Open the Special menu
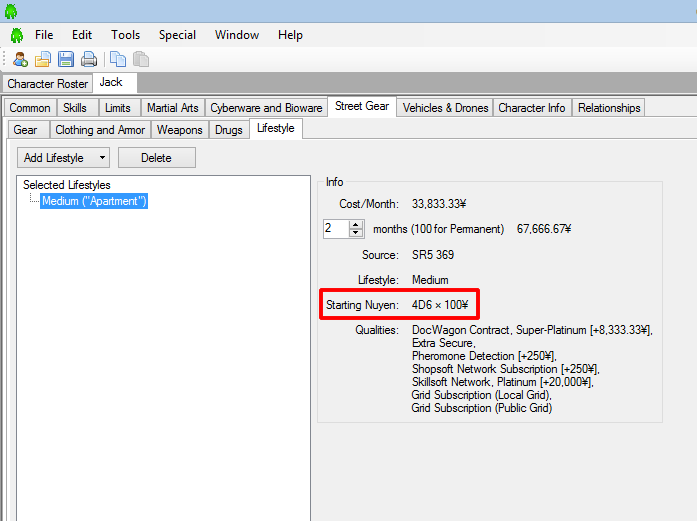The width and height of the screenshot is (697, 521). click(x=177, y=35)
